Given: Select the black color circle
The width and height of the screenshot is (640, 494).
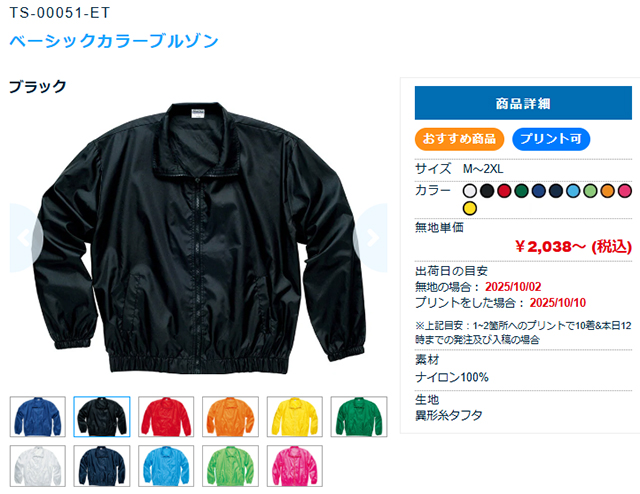Looking at the screenshot, I should pyautogui.click(x=487, y=191).
